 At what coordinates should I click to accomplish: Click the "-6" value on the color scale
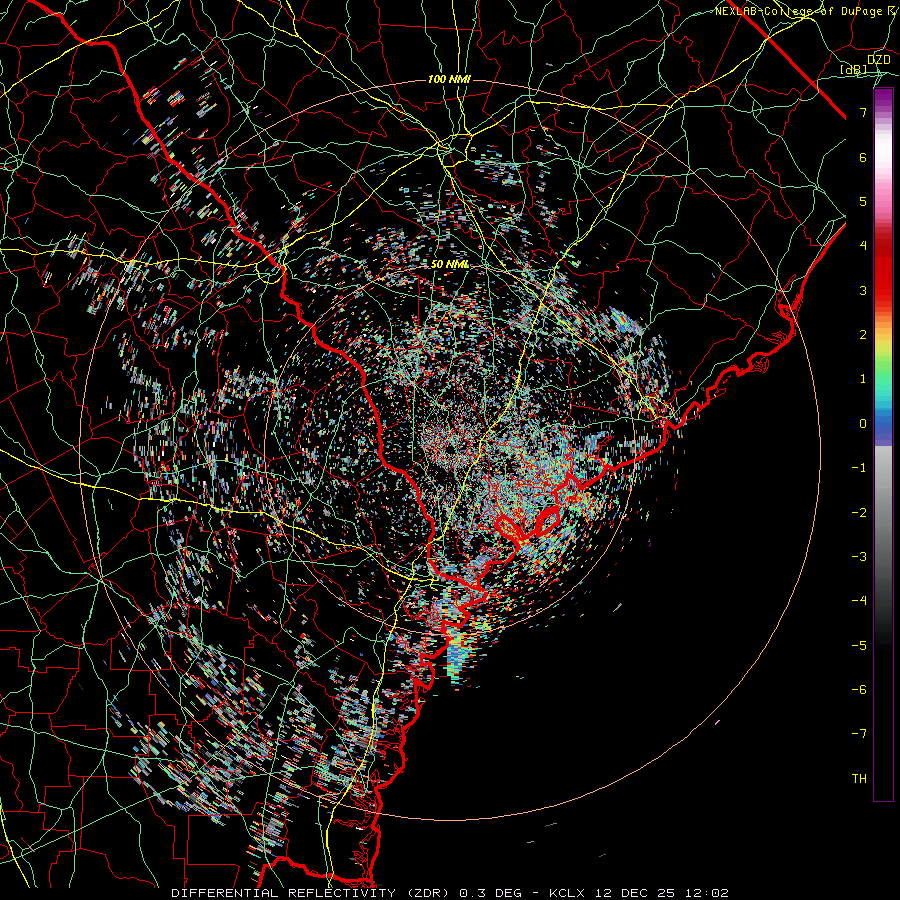[x=859, y=689]
